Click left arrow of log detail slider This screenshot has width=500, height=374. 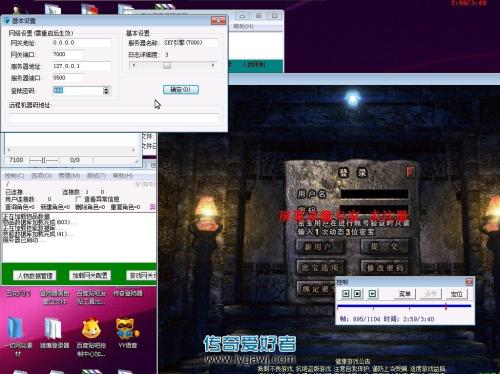[134, 65]
